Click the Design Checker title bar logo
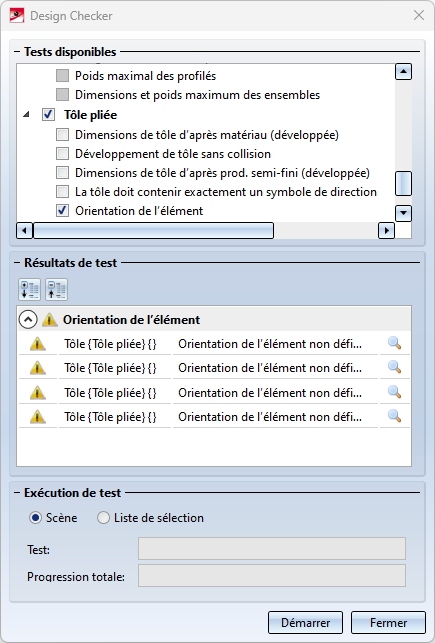435x643 pixels. click(17, 16)
